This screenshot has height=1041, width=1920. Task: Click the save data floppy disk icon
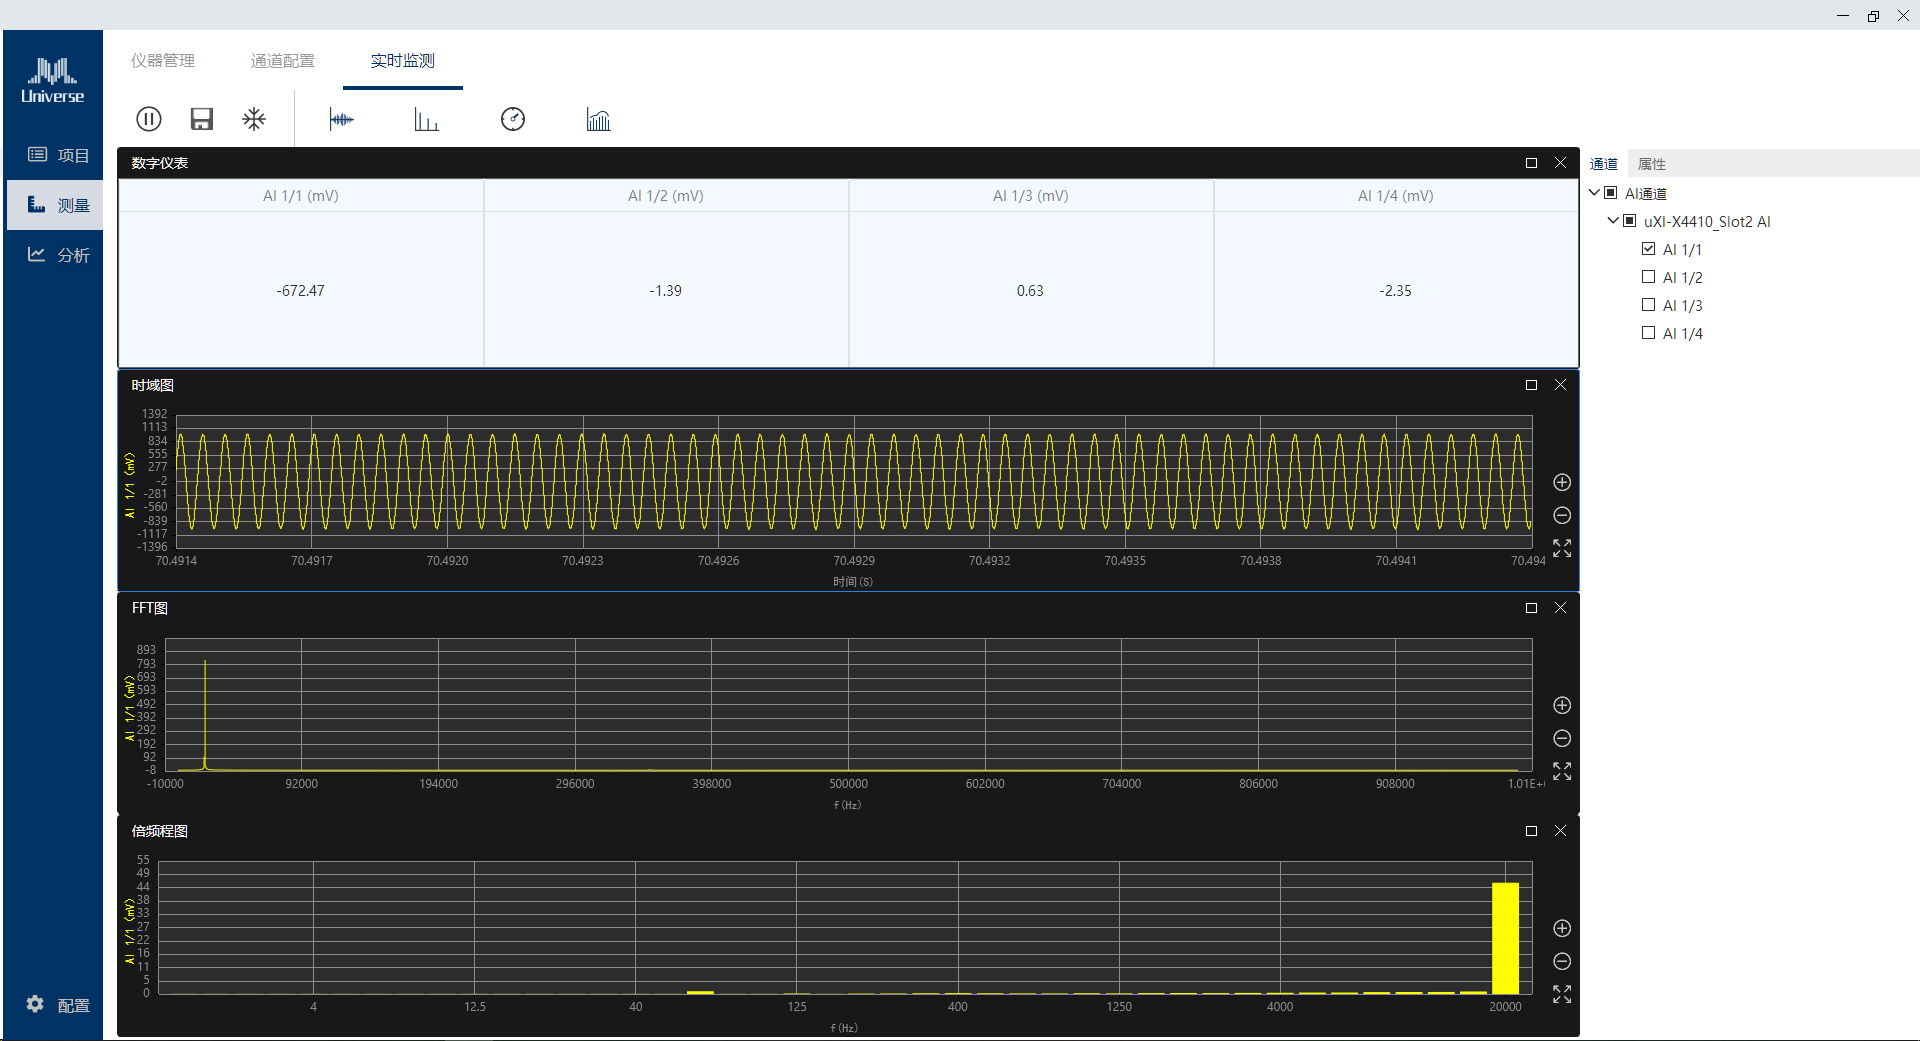pos(202,120)
